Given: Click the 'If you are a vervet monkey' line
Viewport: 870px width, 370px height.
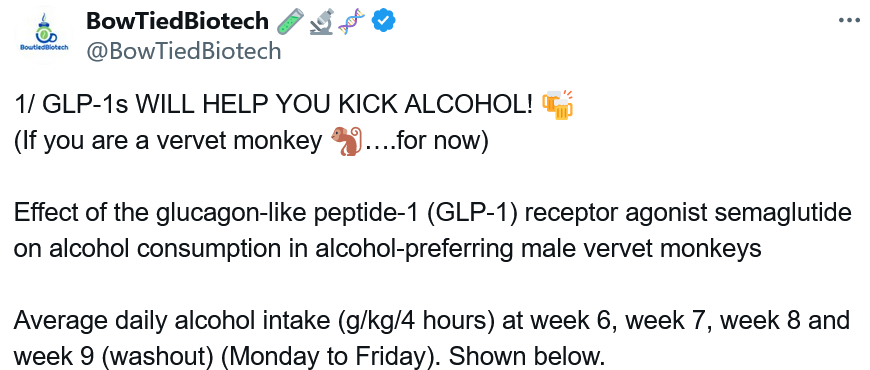Looking at the screenshot, I should point(168,141).
